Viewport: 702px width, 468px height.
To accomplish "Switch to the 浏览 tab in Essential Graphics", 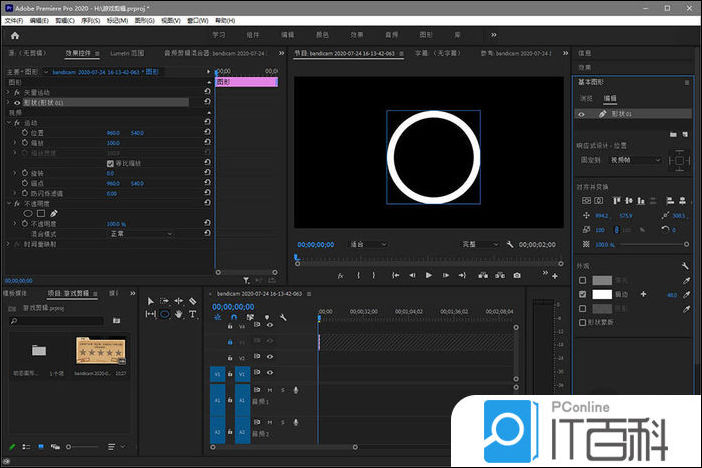I will 587,99.
